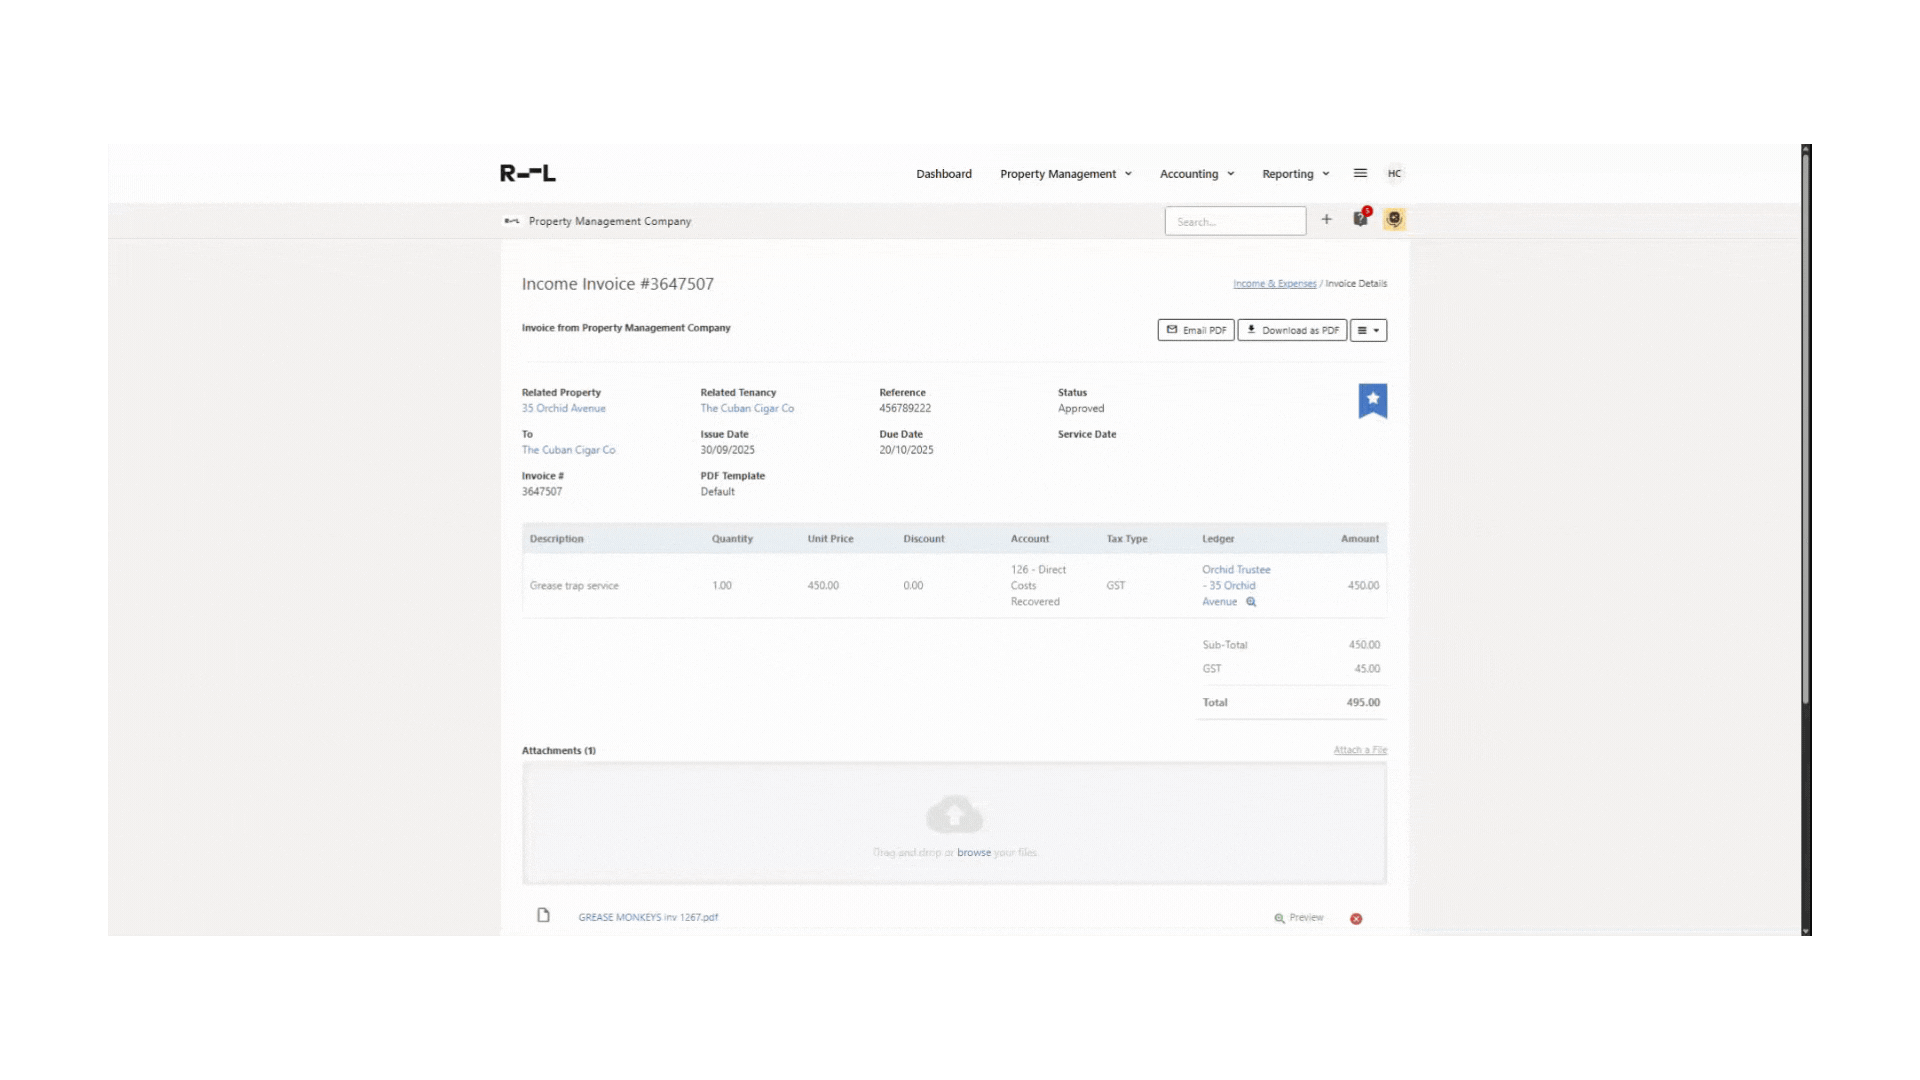The image size is (1920, 1080).
Task: Click the plus quick-add icon
Action: (1326, 220)
